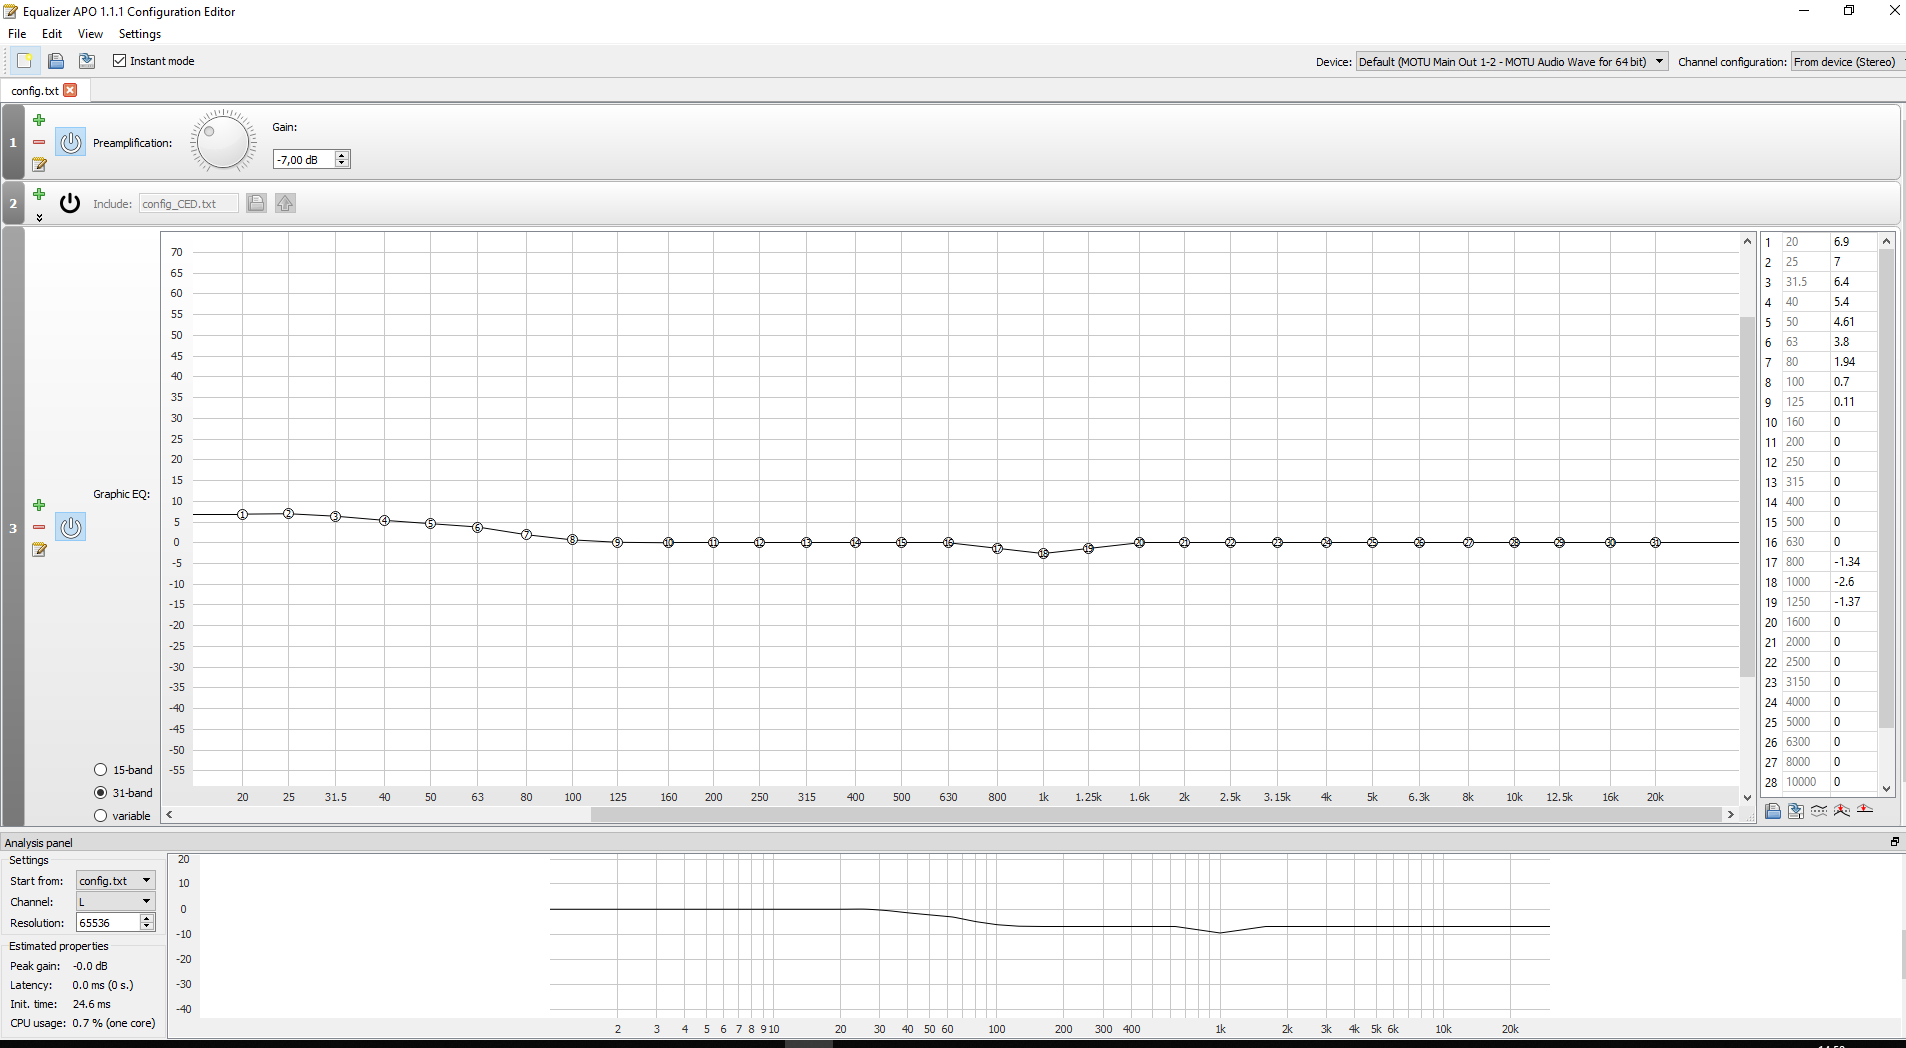Select the band 2 point at 25 Hz
Screen dimensions: 1906x1048
pos(288,513)
